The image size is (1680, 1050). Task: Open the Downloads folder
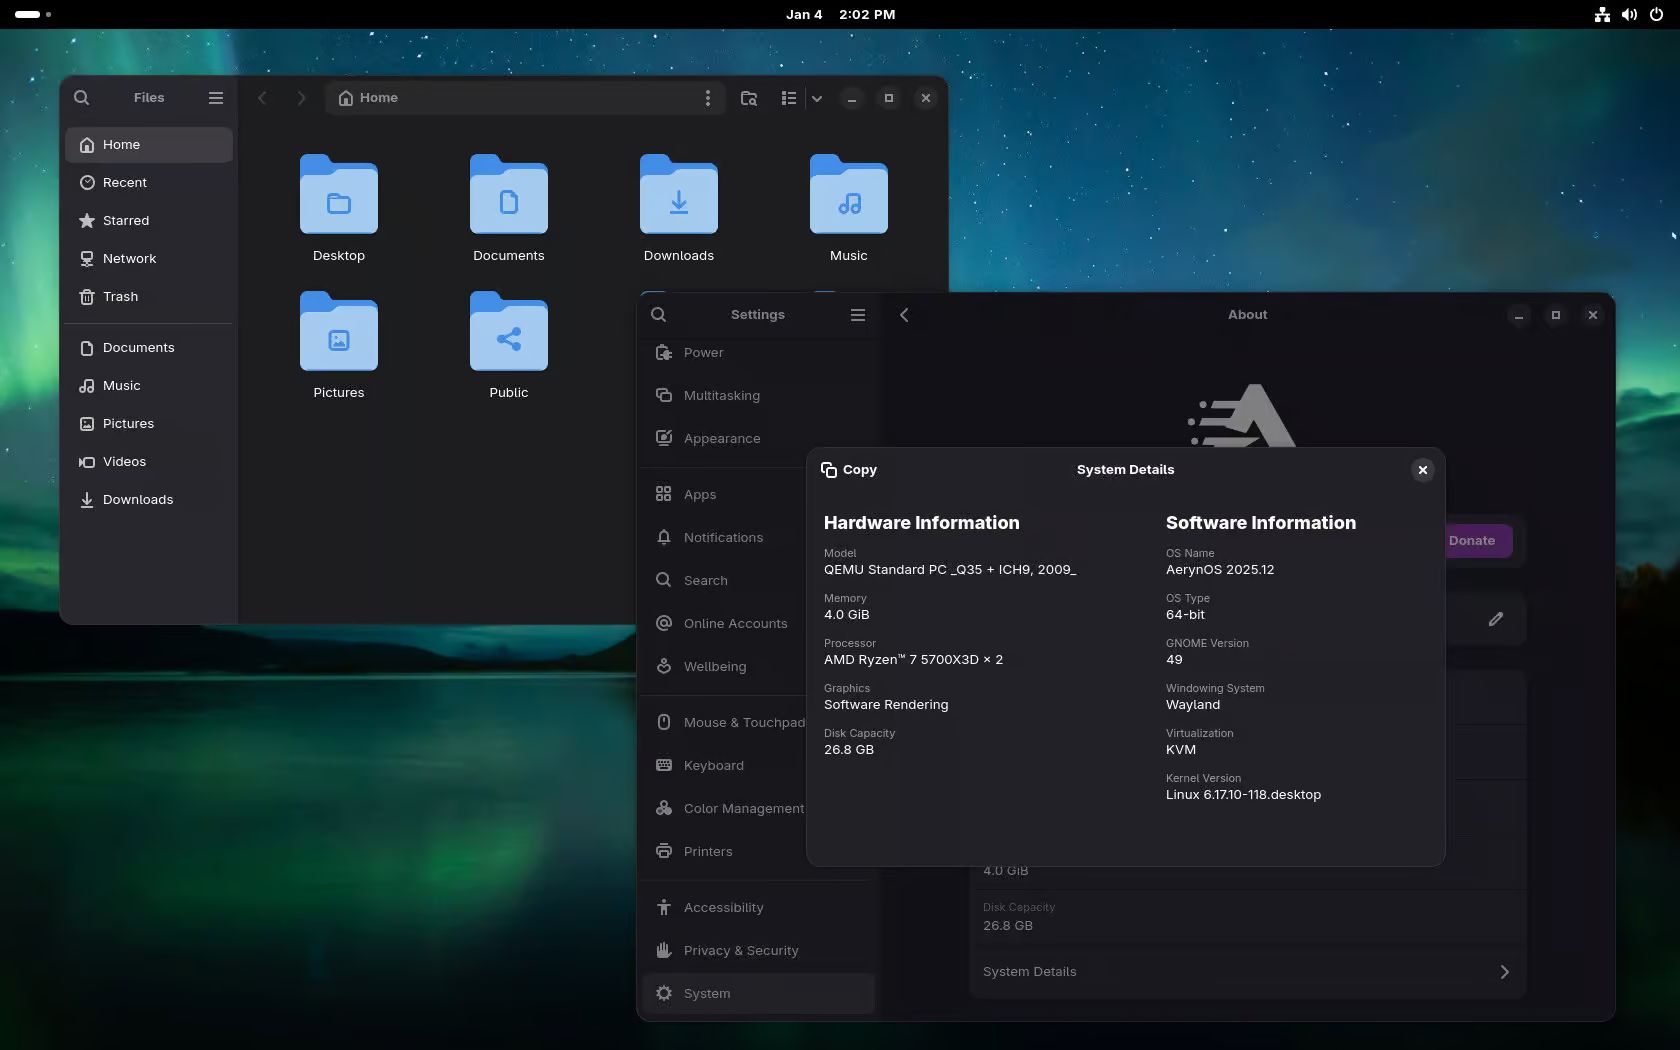[x=678, y=208]
